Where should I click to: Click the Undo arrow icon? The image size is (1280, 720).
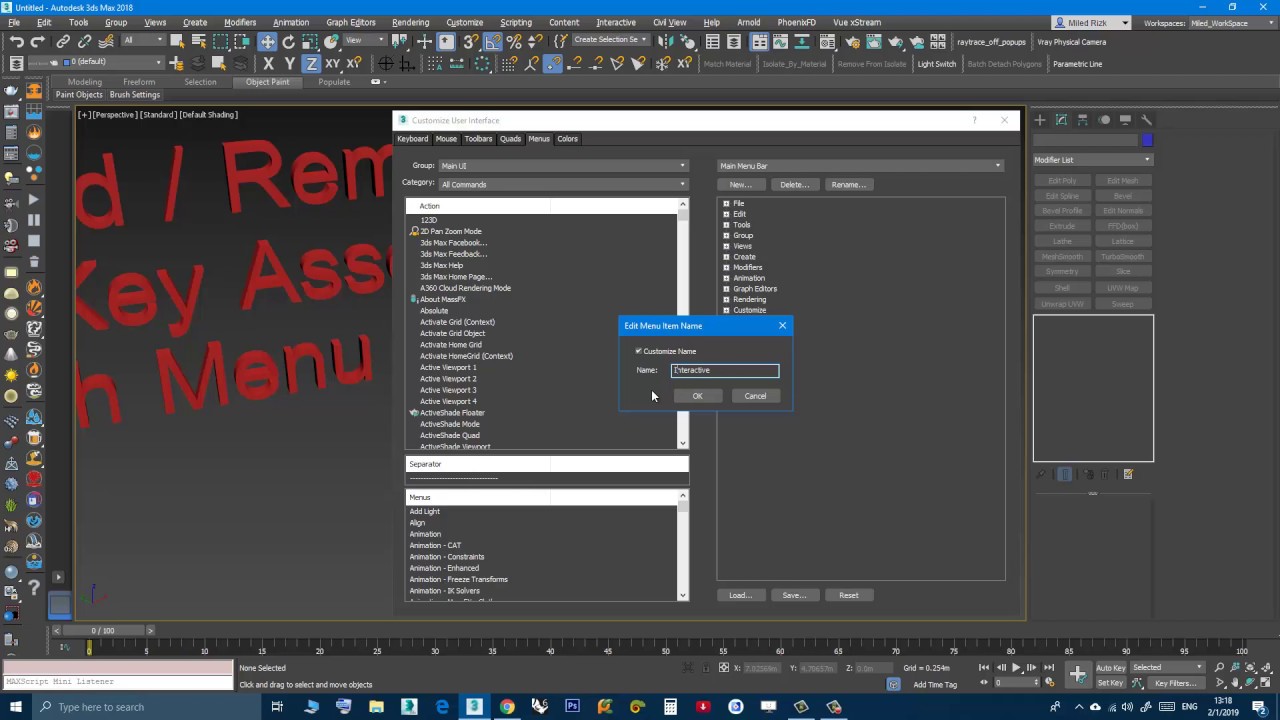click(16, 41)
